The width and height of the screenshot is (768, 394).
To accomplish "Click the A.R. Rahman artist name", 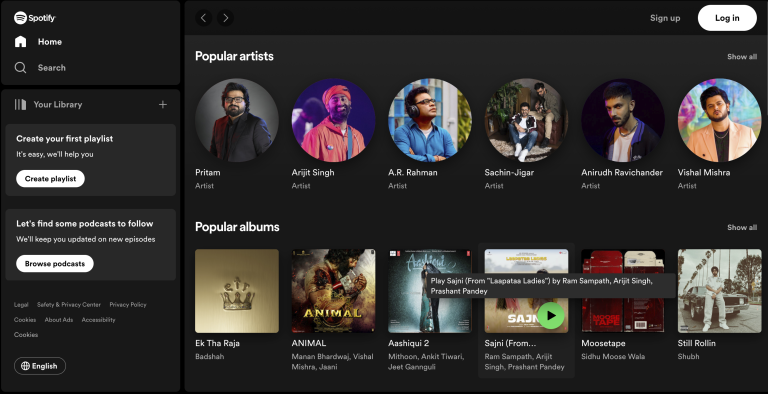I will [x=413, y=172].
